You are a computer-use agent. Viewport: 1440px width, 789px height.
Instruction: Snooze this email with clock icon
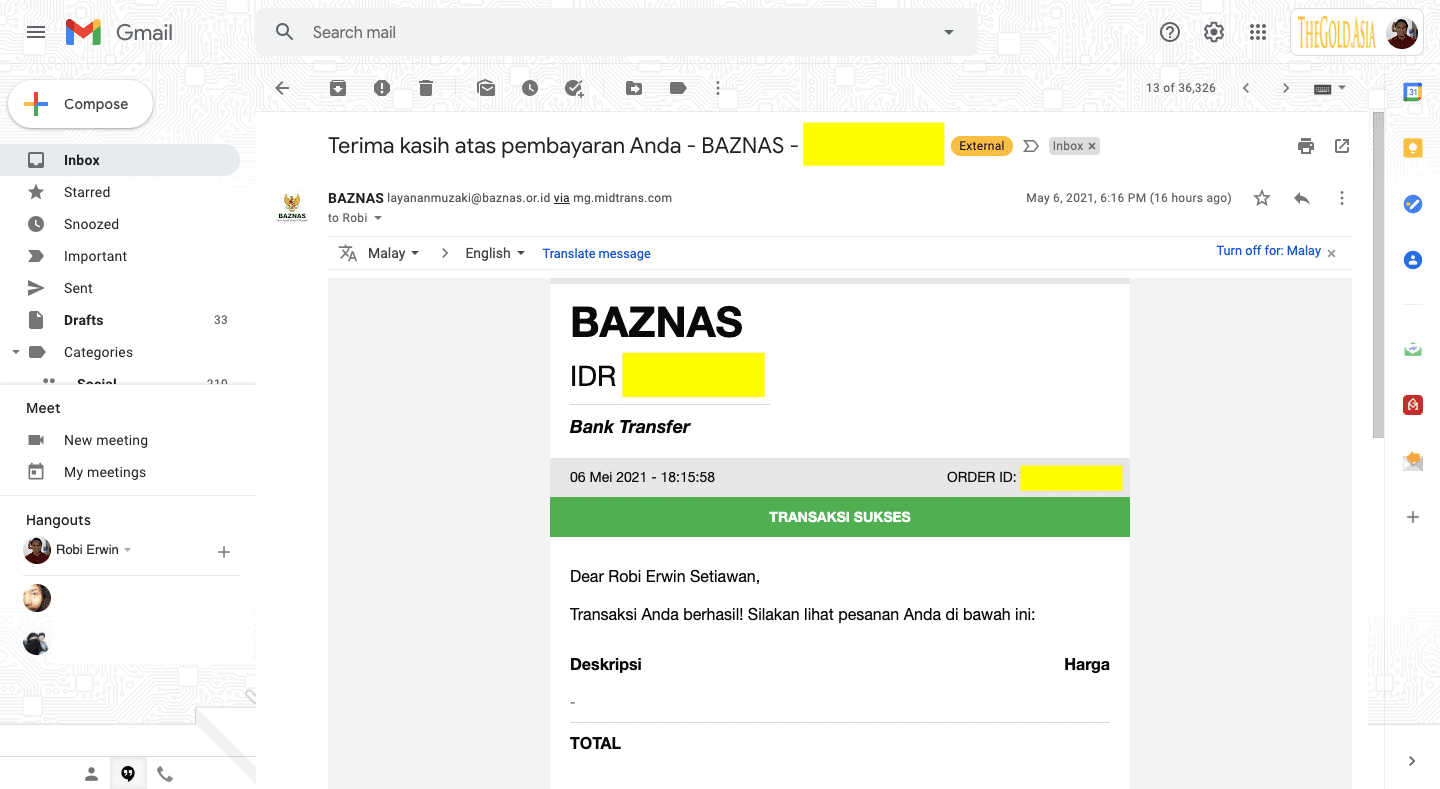(x=530, y=88)
